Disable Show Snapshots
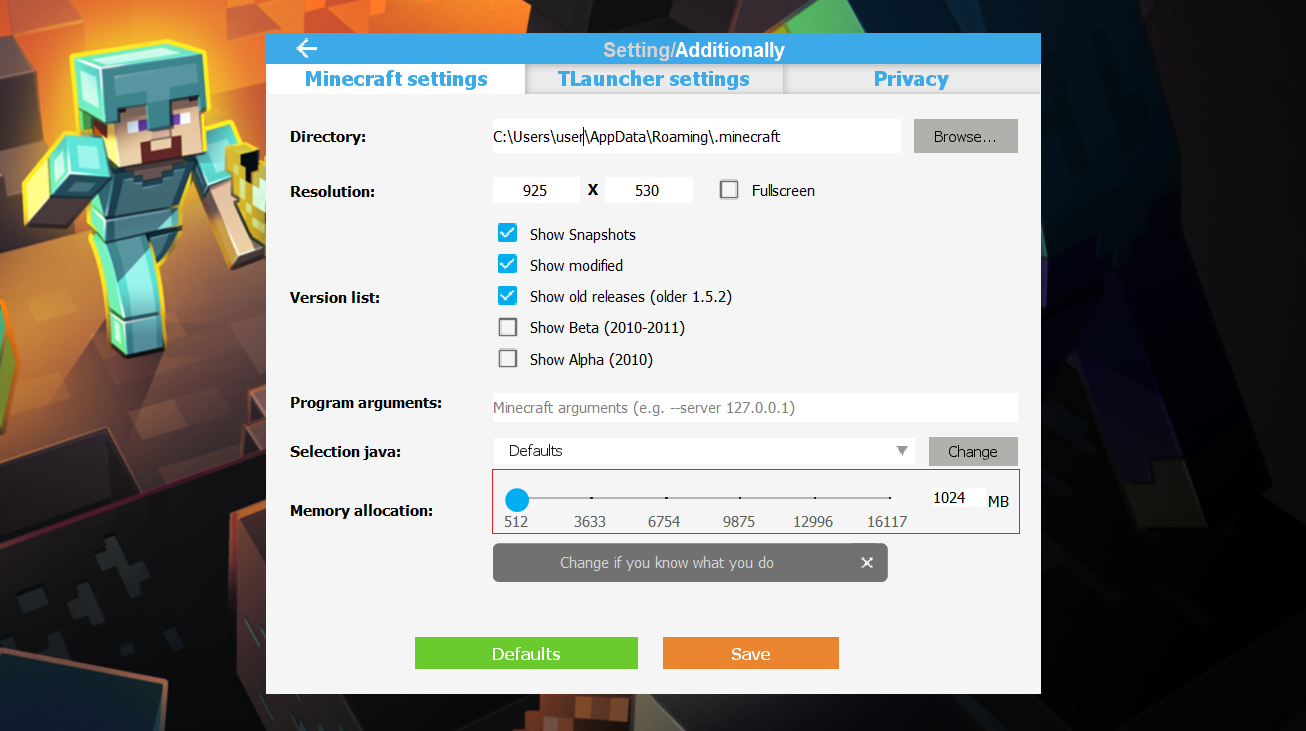Image resolution: width=1306 pixels, height=731 pixels. (507, 232)
